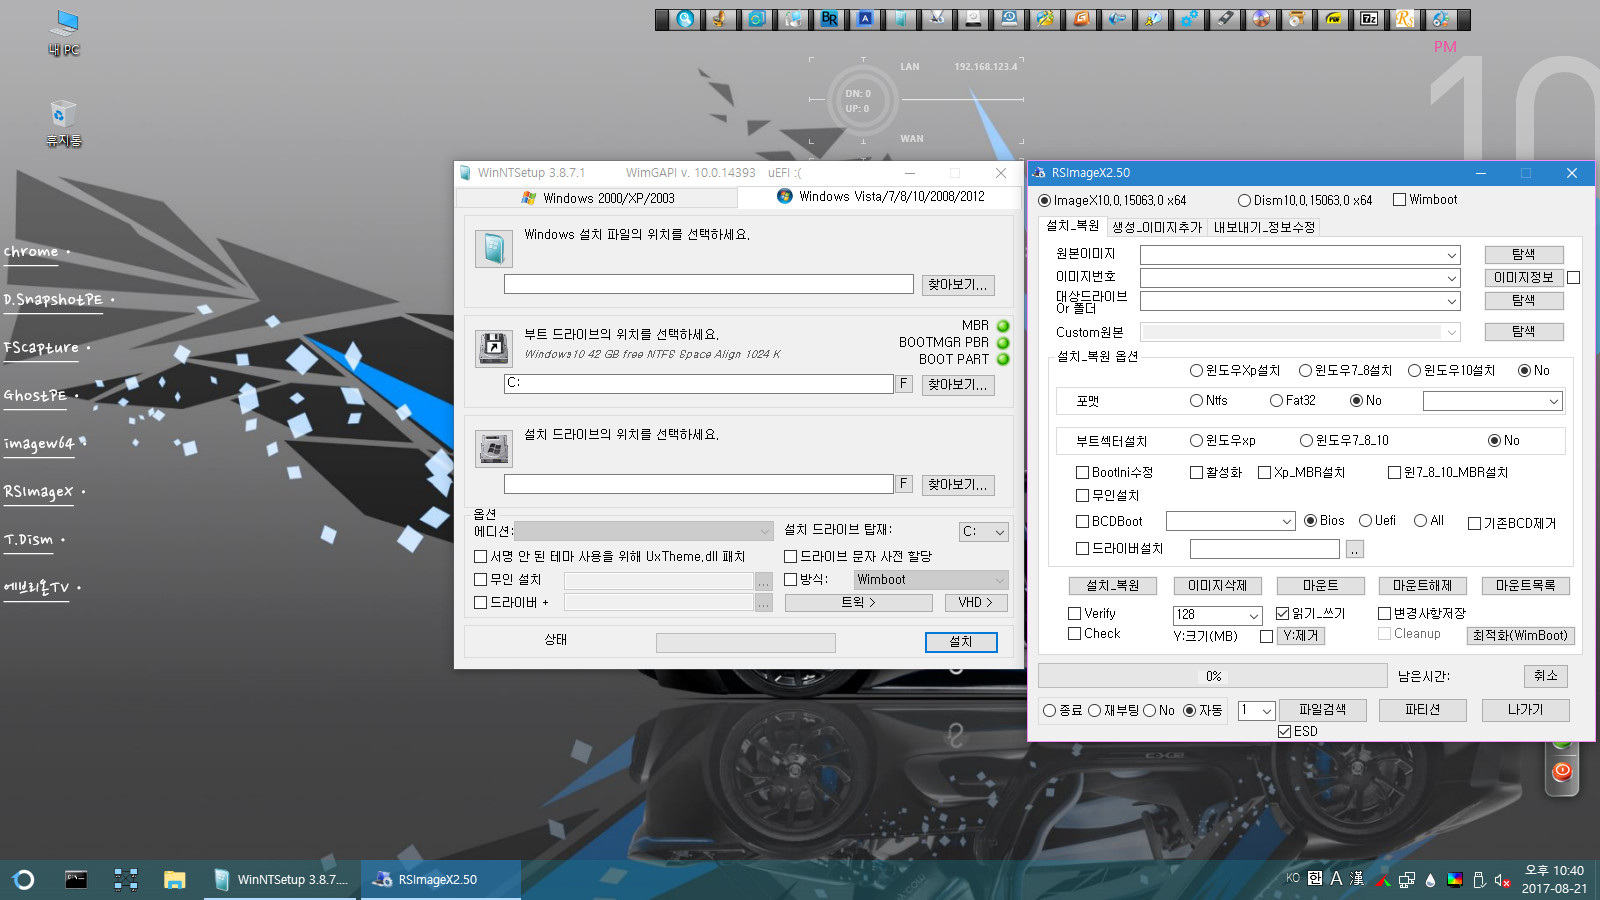
Task: Switch to Windows Vista/7/8/10/2008/2012 tab
Action: [880, 196]
